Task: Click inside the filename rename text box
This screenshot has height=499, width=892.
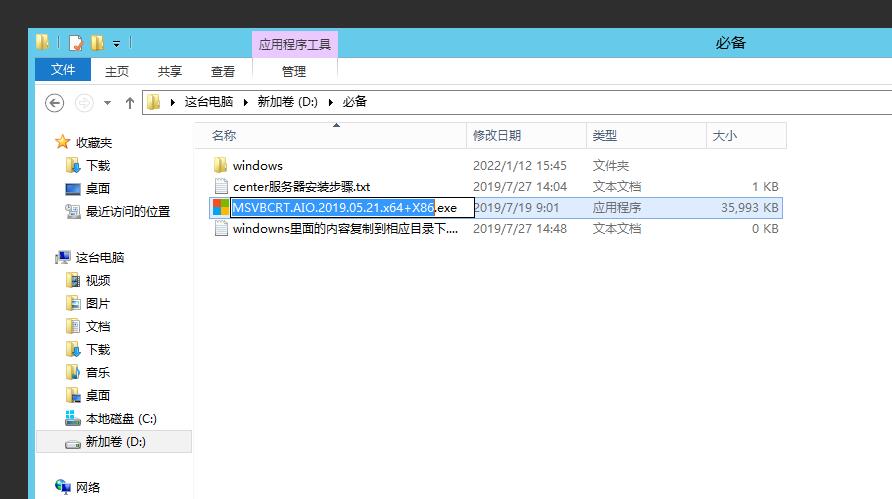Action: 452,208
